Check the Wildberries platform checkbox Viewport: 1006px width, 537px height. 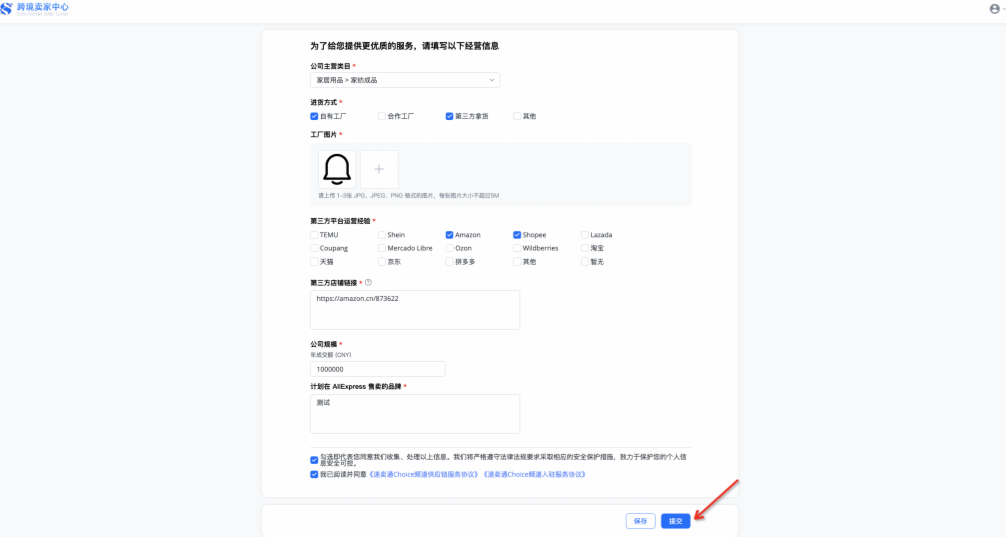pyautogui.click(x=517, y=248)
